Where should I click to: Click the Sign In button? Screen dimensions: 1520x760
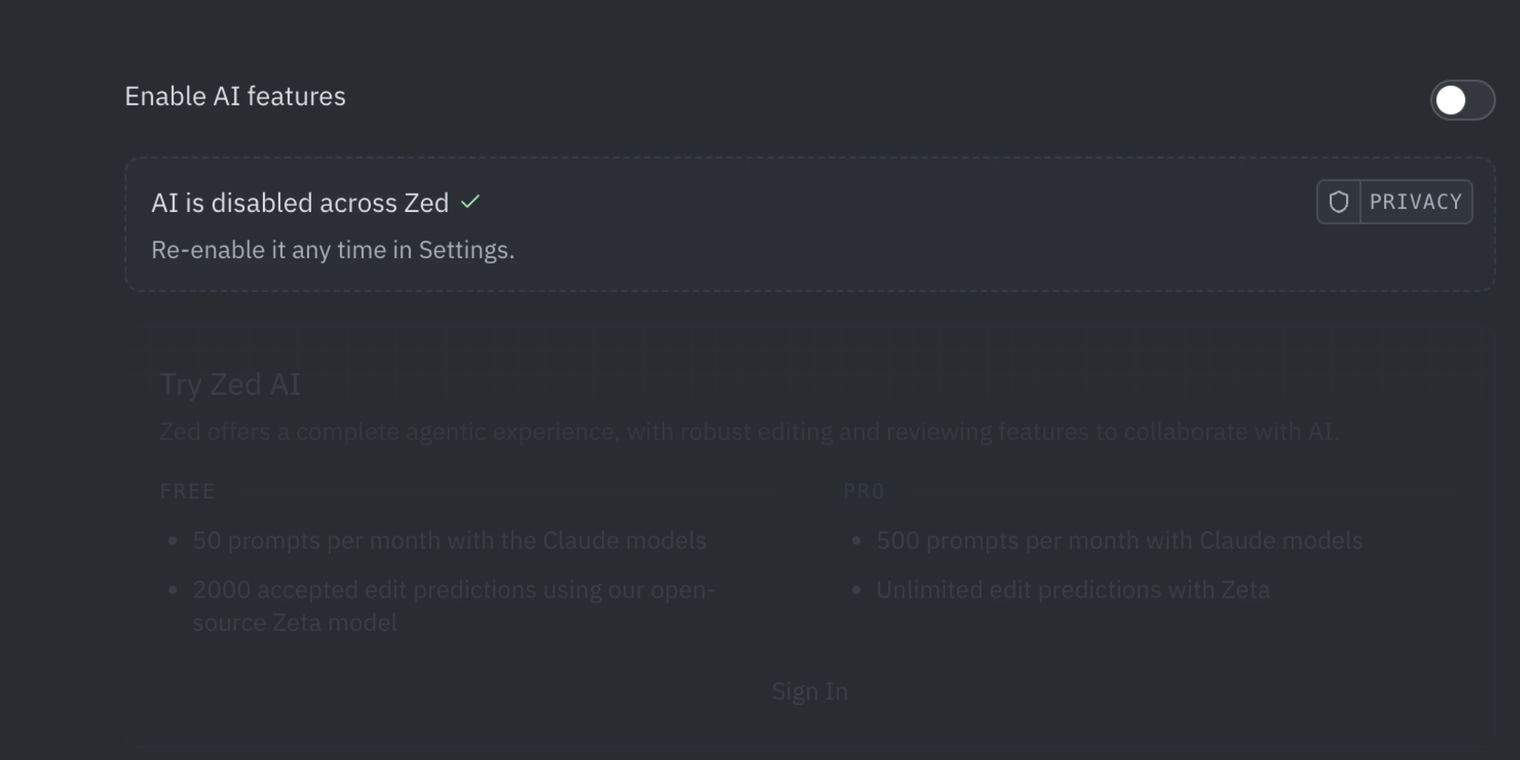810,690
